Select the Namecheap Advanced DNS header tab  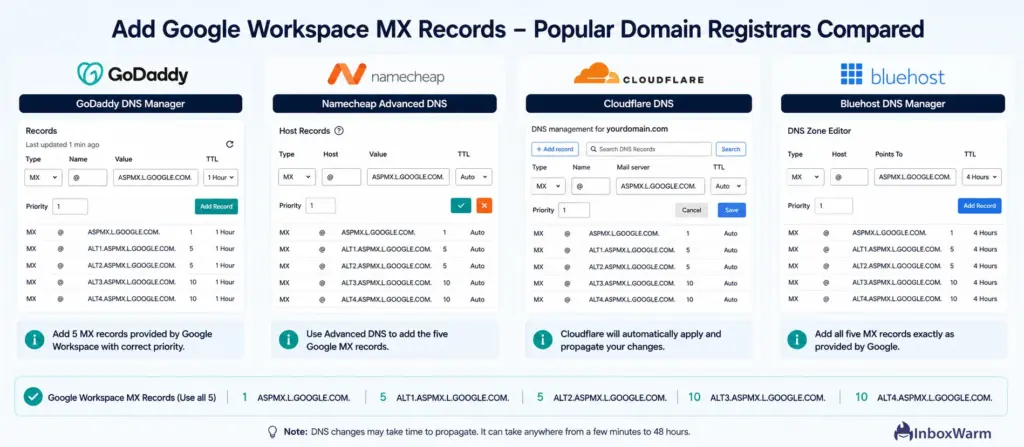pos(384,103)
